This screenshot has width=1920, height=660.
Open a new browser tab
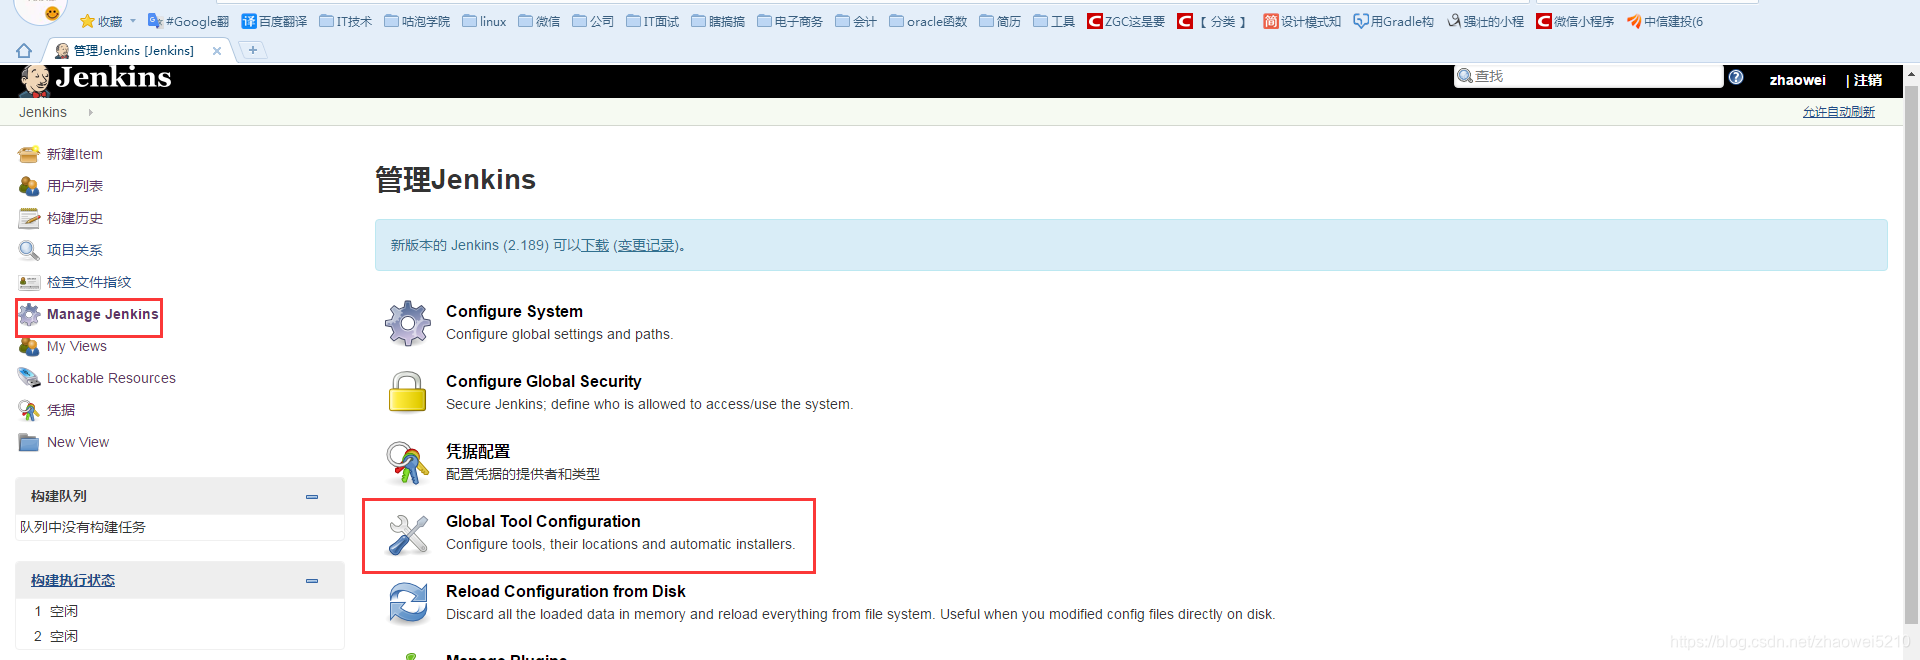pos(253,50)
